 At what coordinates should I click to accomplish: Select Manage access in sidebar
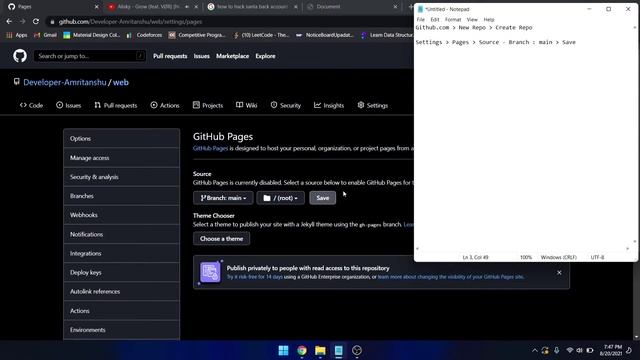(121, 158)
